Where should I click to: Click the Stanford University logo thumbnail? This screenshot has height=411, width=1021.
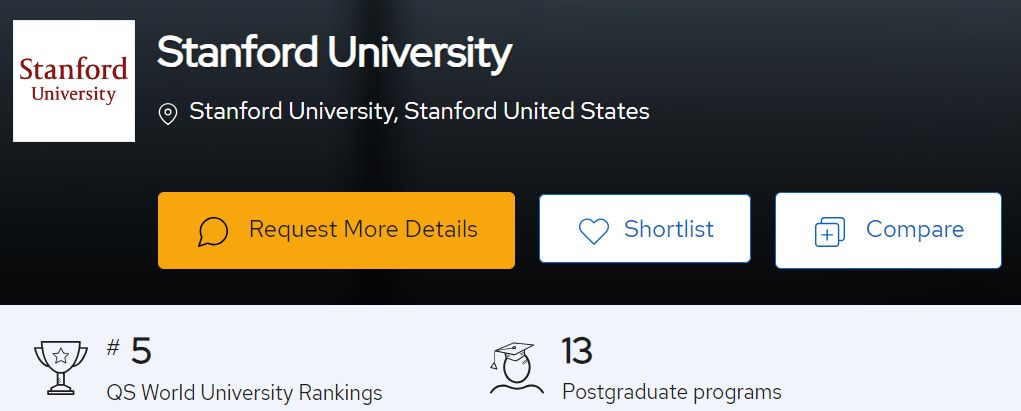(x=74, y=81)
